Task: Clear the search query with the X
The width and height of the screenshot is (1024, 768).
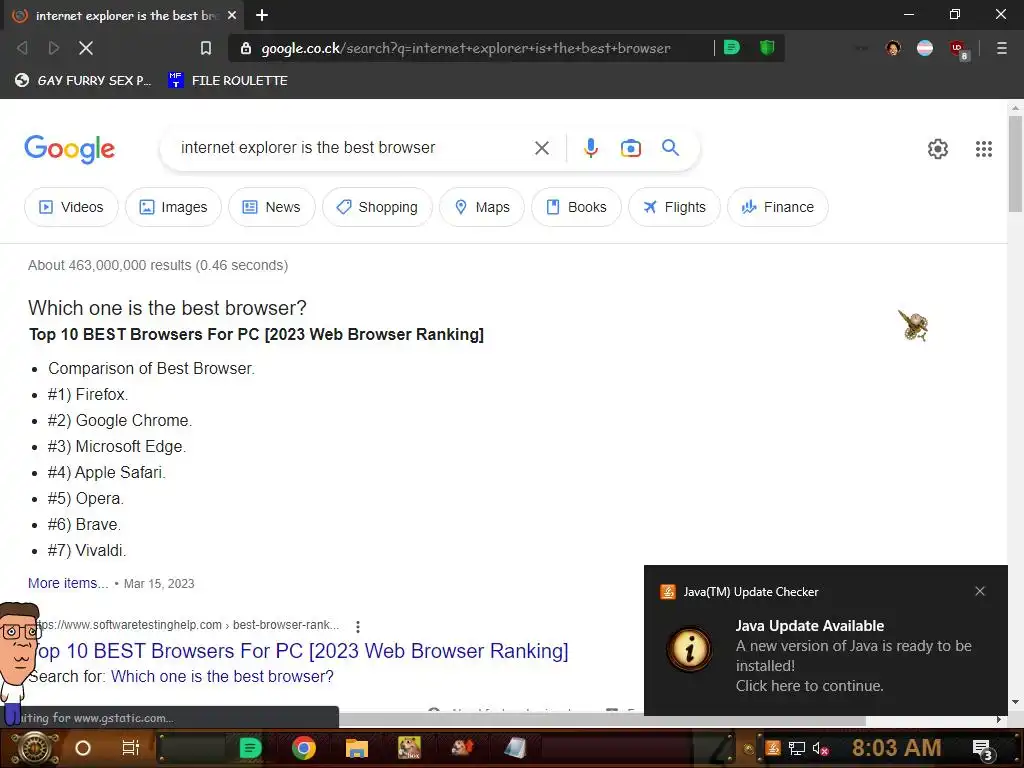Action: [x=541, y=148]
